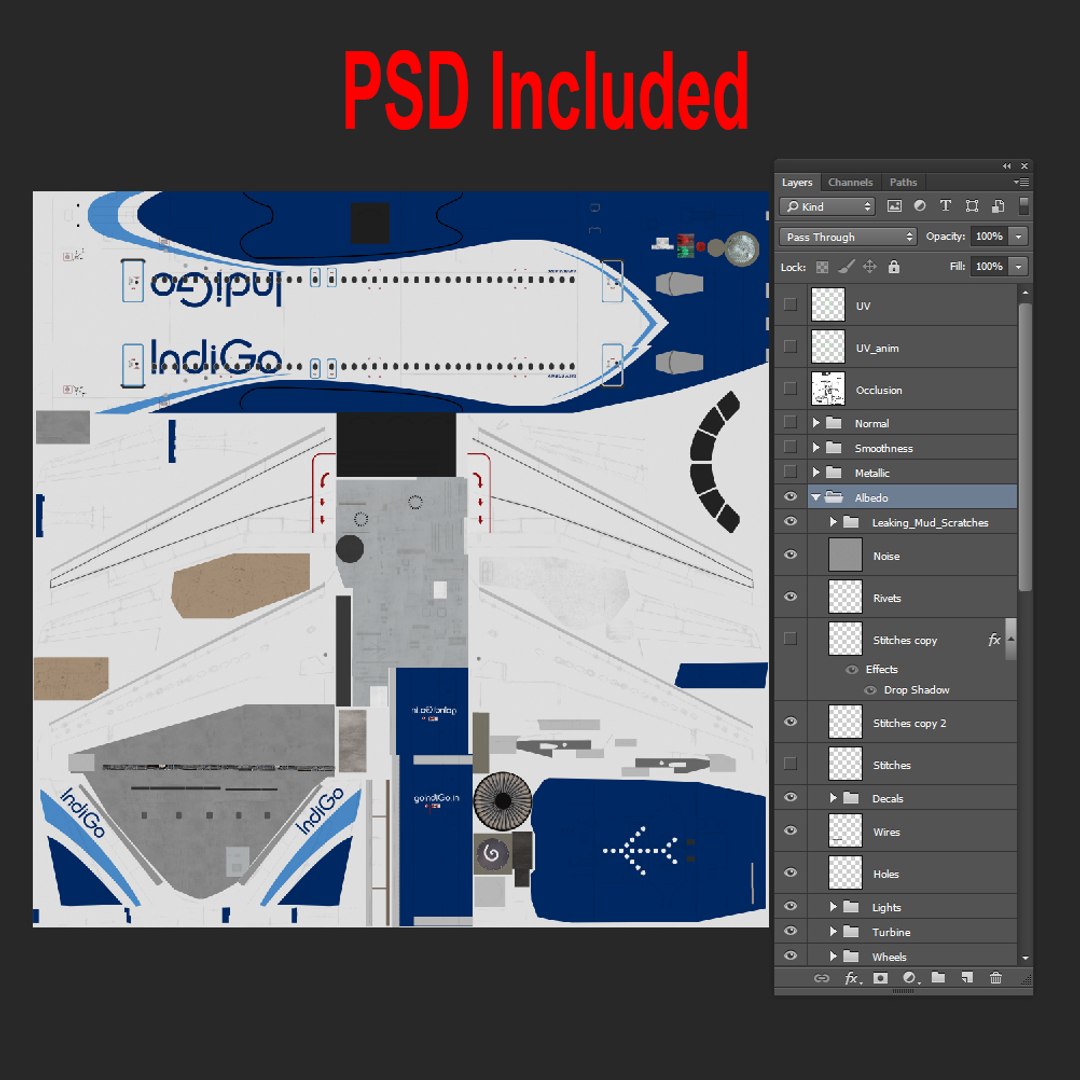
Task: Lock transparent pixels icon
Action: (822, 267)
